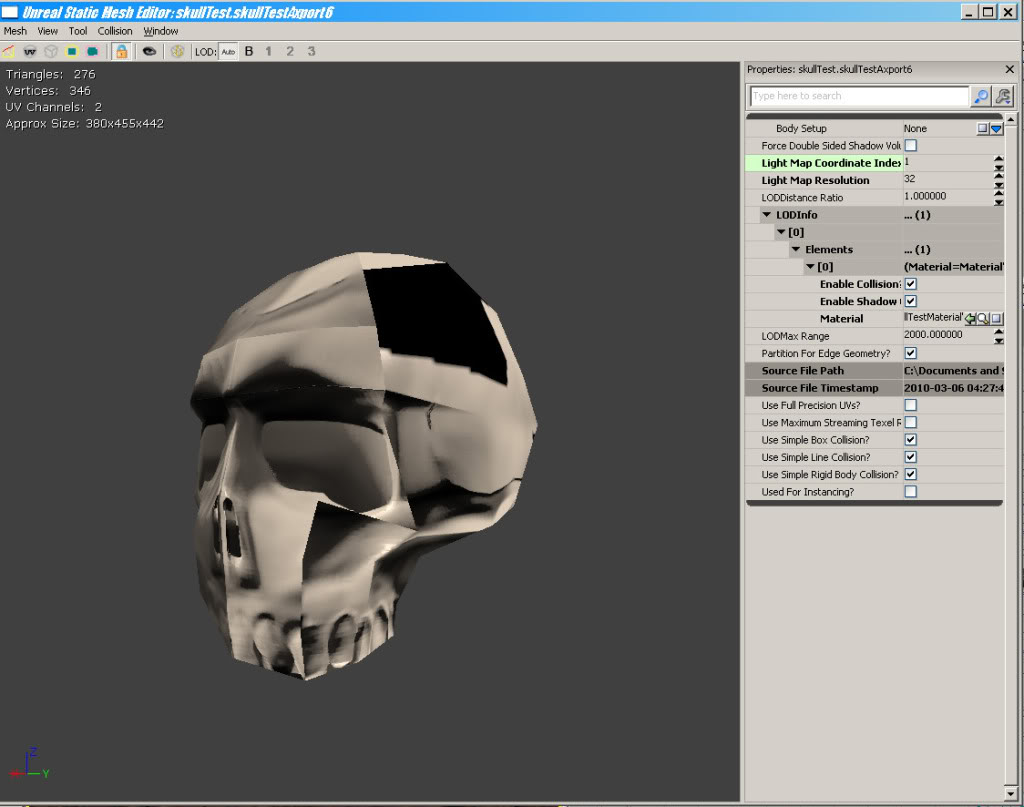This screenshot has height=807, width=1024.
Task: Toggle the bounds cube toolbar icon
Action: click(x=51, y=51)
